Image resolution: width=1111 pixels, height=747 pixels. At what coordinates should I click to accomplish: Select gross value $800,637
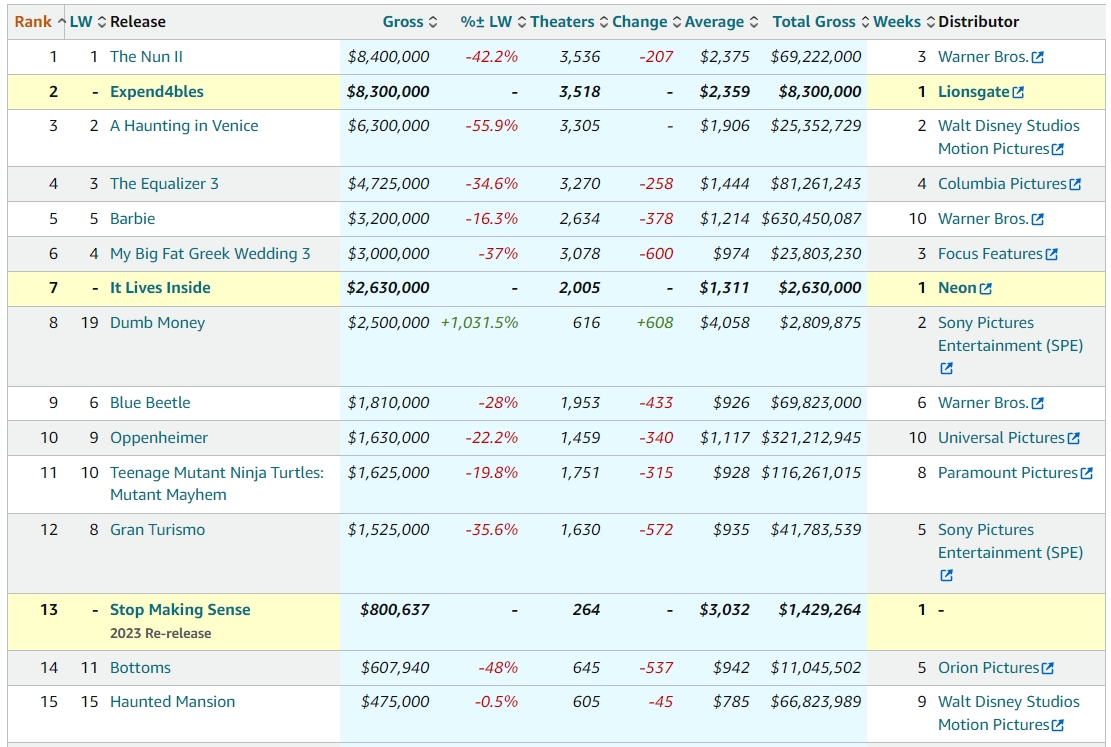(395, 610)
